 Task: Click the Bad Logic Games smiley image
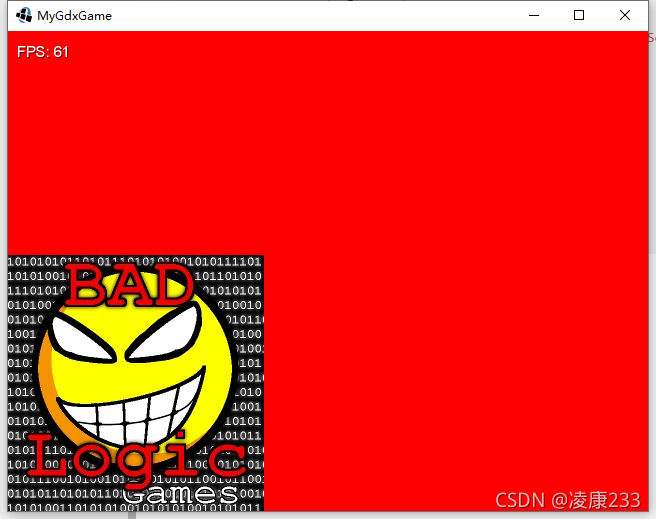[x=136, y=383]
